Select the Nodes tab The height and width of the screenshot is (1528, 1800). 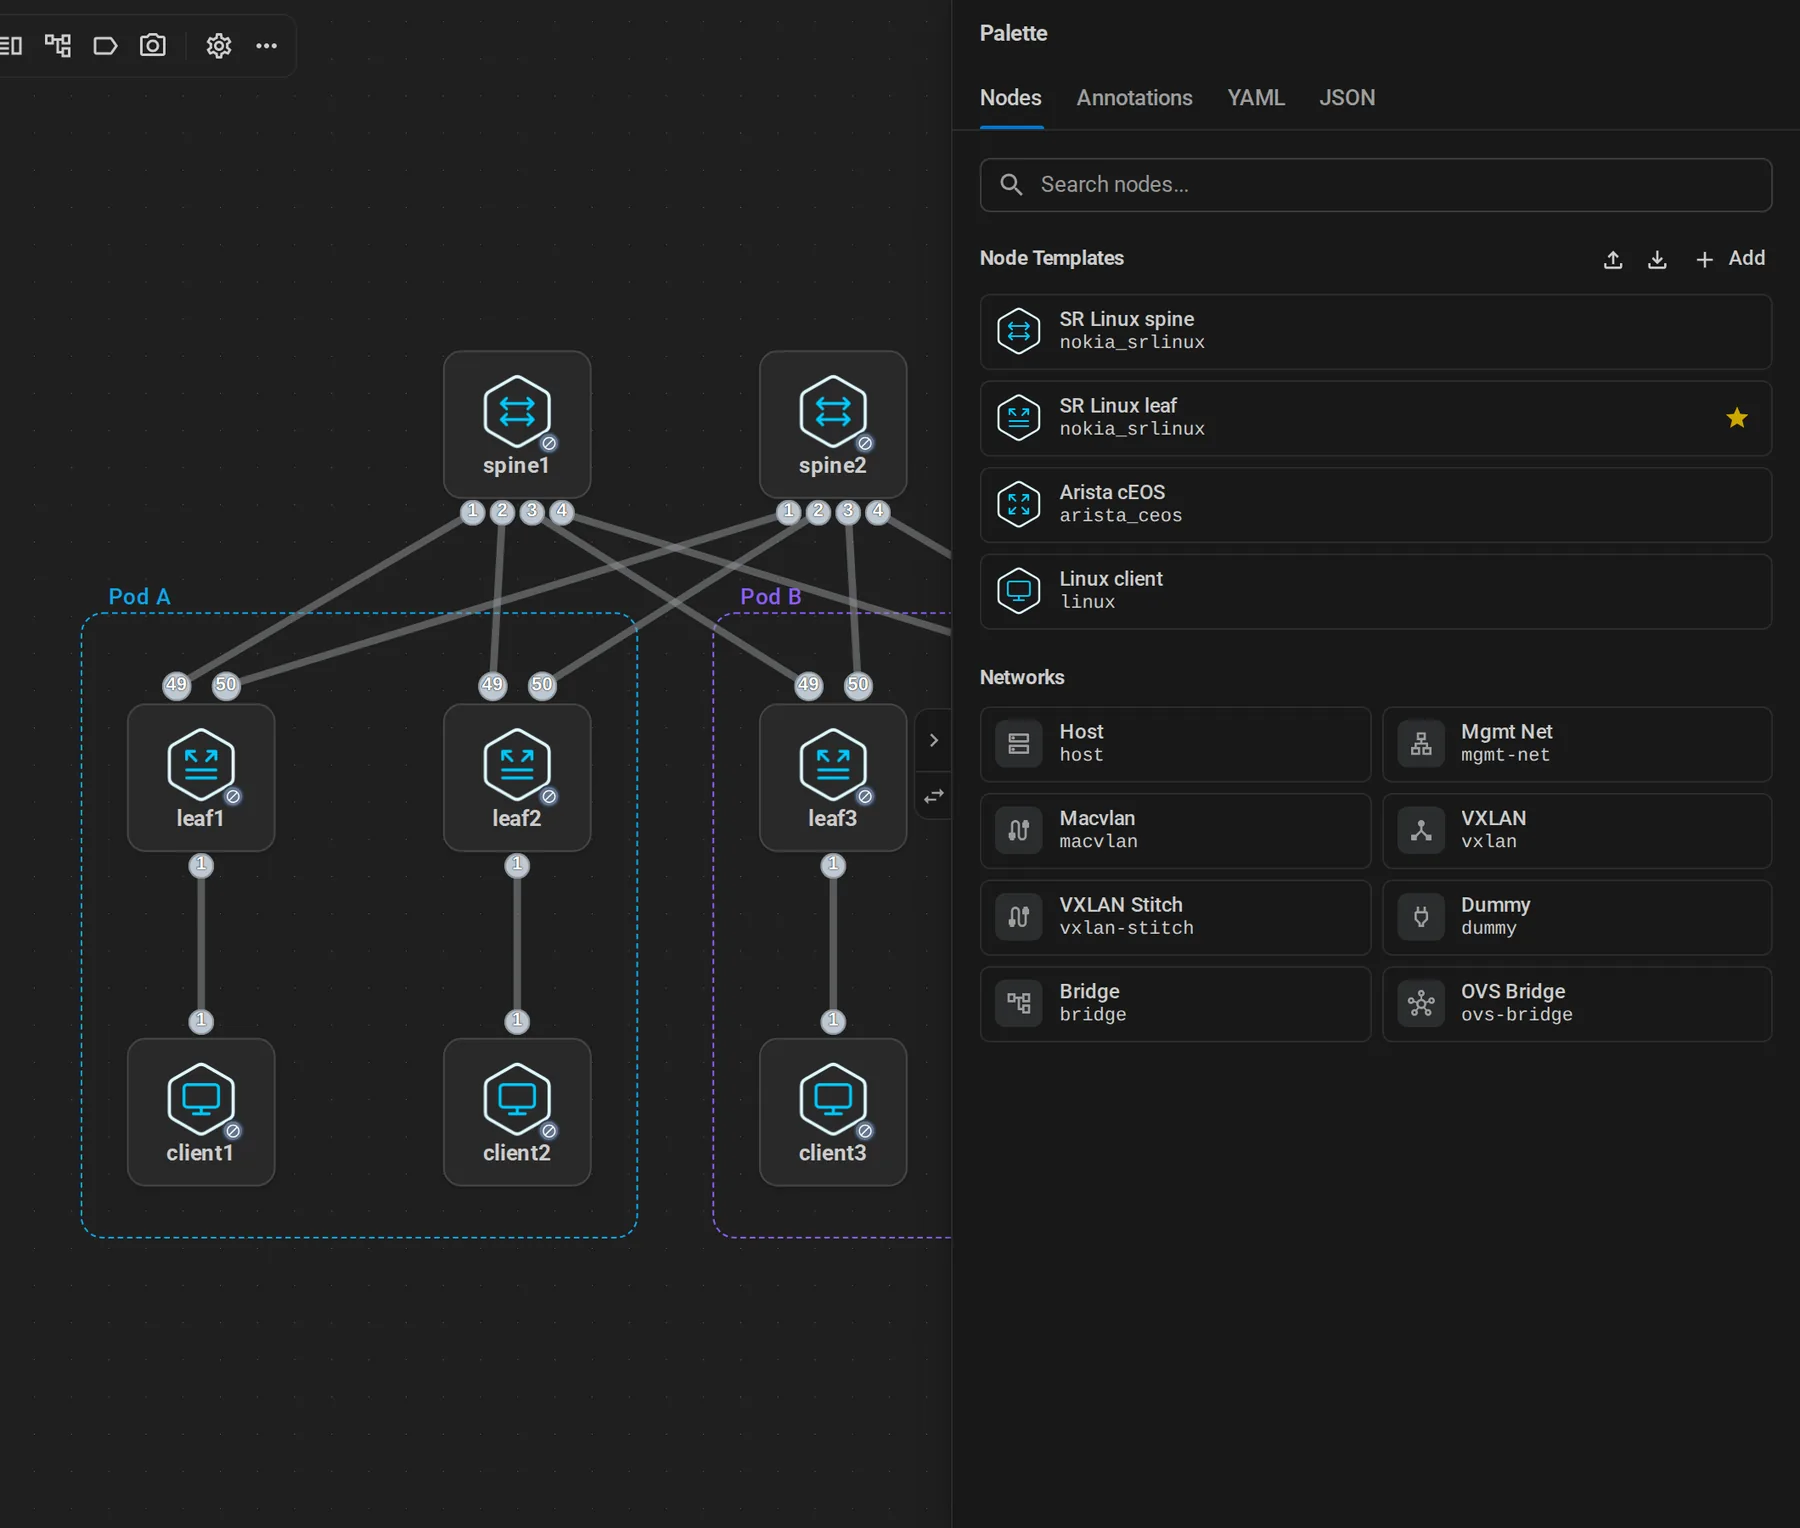click(1010, 98)
